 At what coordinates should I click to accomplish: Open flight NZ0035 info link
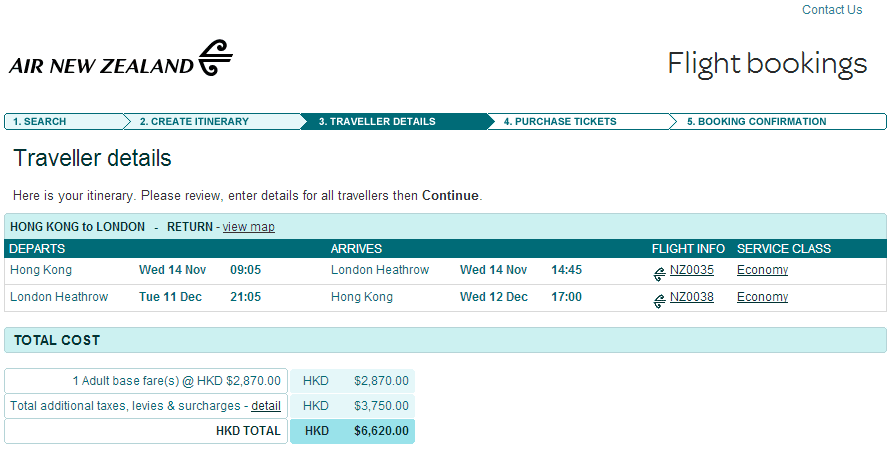pos(692,270)
